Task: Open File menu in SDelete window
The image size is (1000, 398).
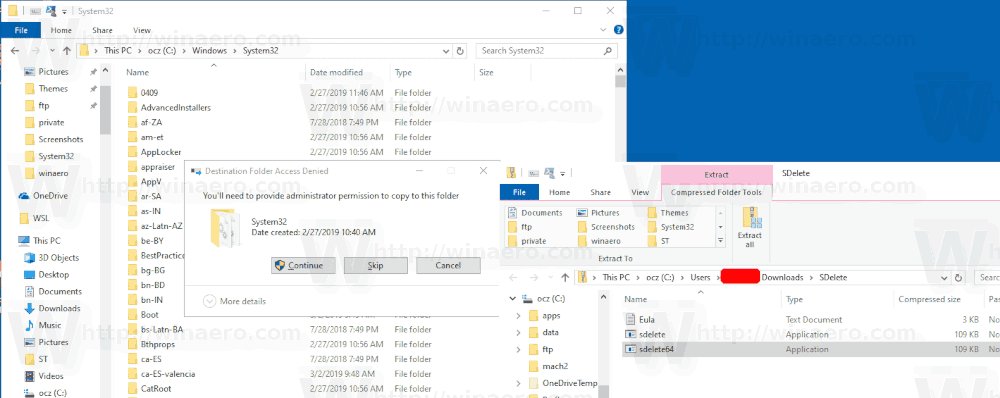Action: pyautogui.click(x=519, y=192)
